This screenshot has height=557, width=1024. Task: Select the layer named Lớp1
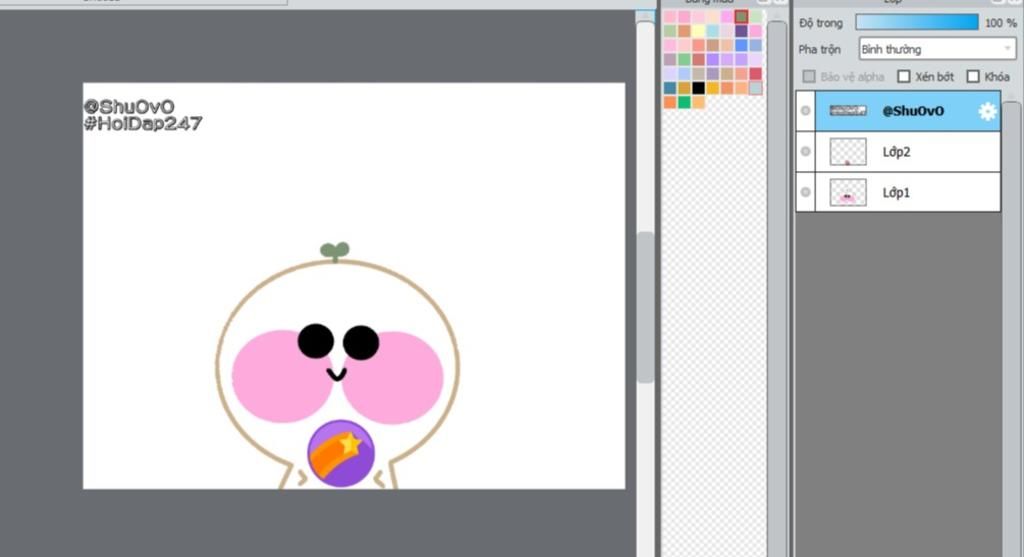896,192
